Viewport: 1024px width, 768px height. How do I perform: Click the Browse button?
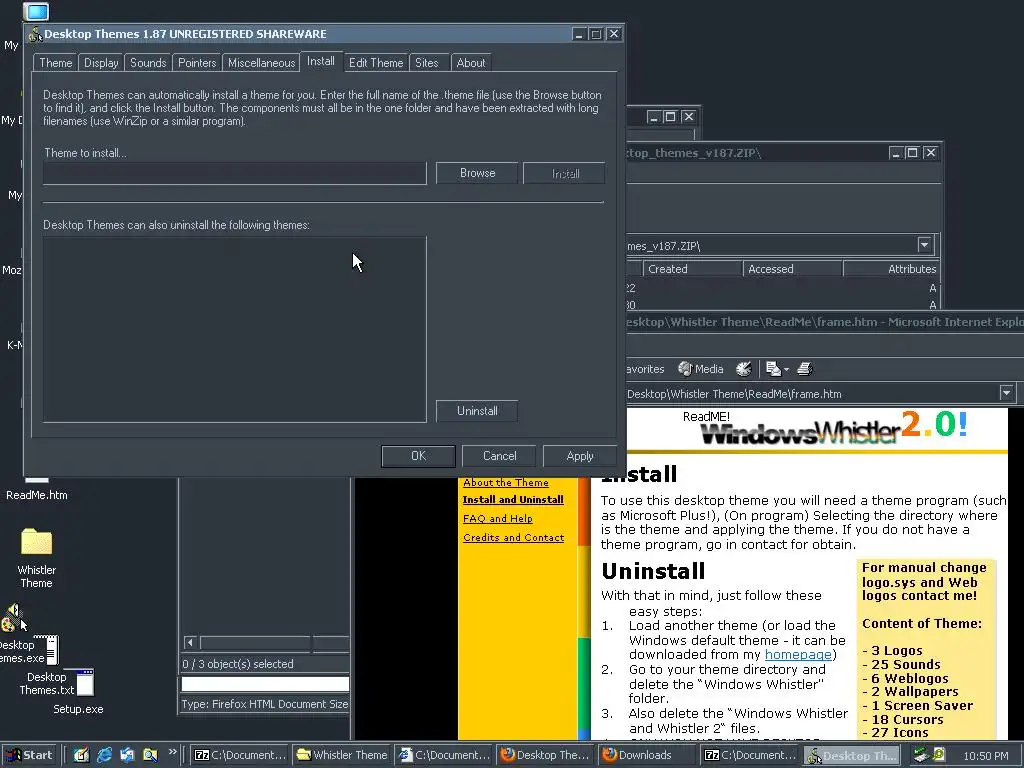pos(477,173)
